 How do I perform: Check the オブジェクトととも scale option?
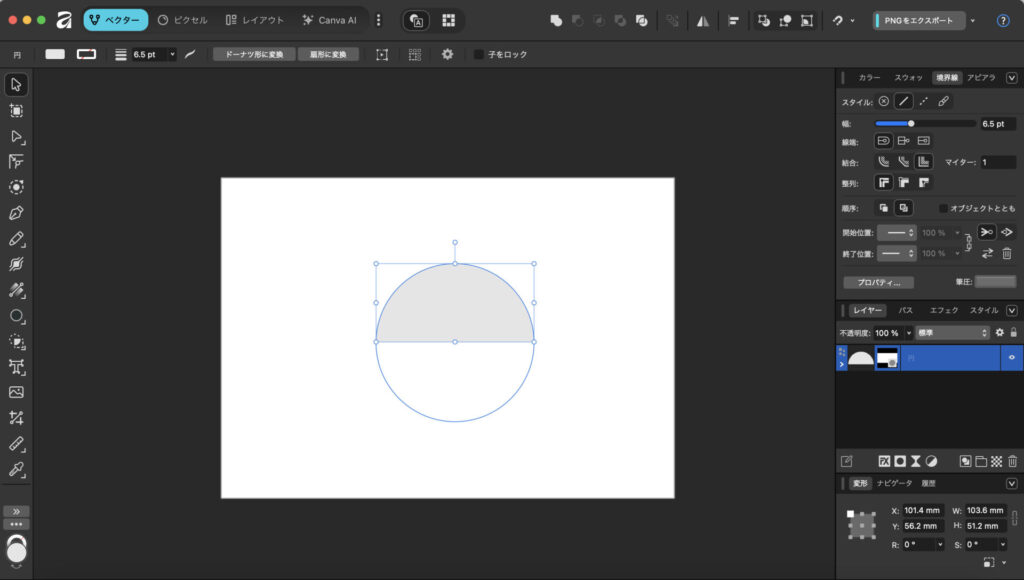[943, 208]
